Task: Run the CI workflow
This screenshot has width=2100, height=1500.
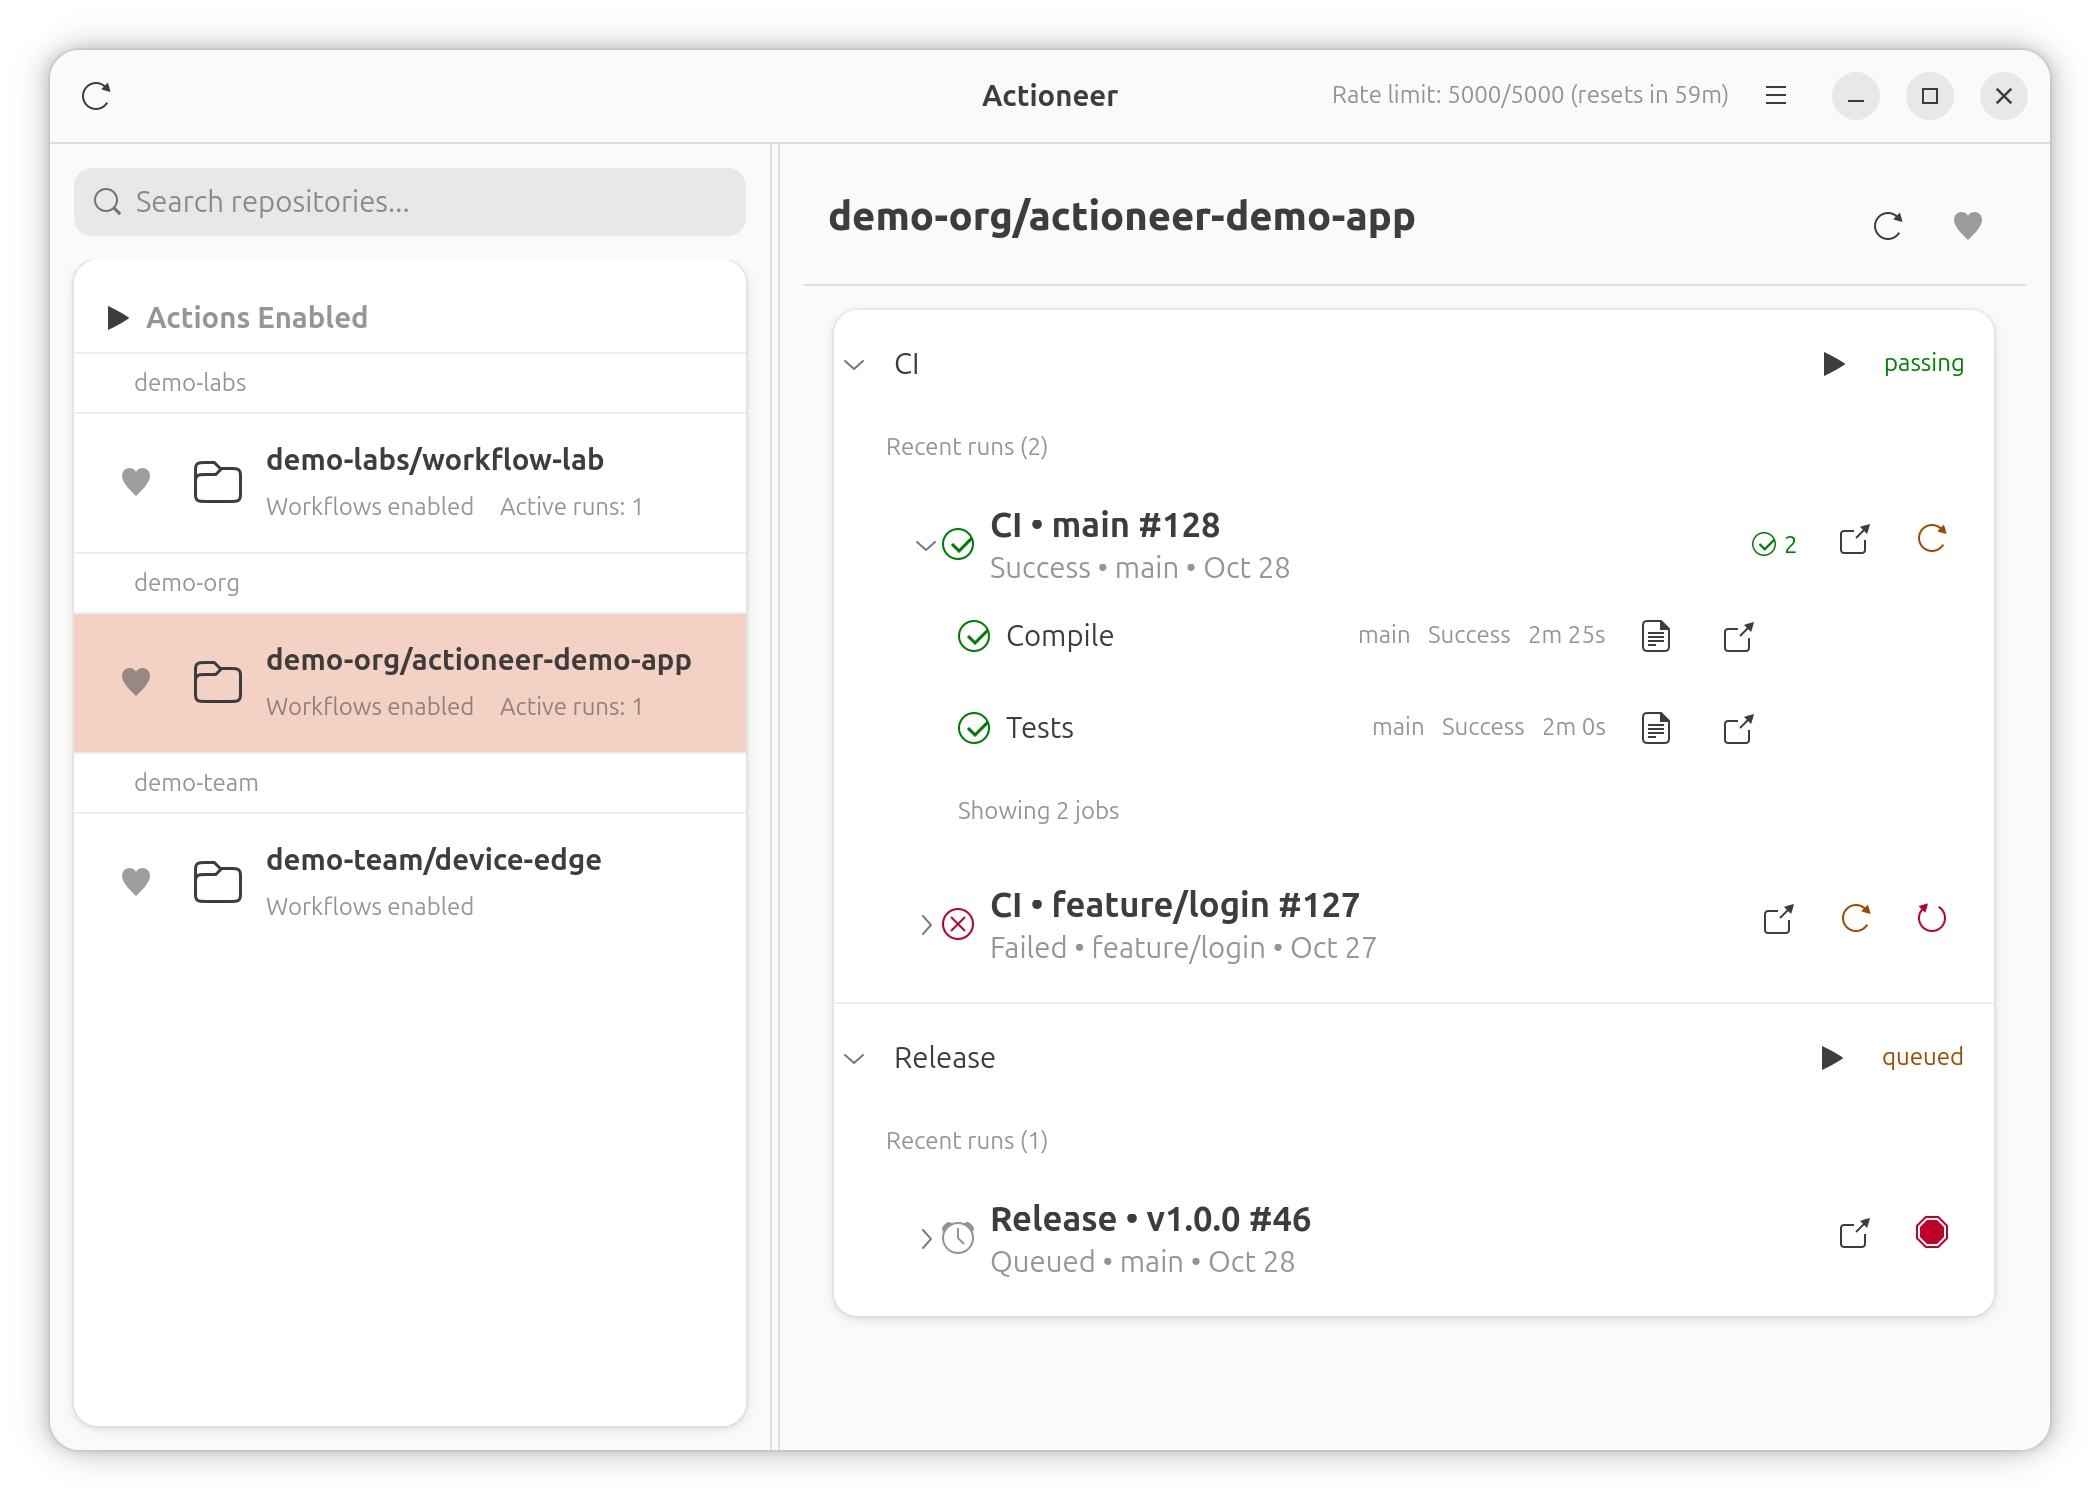Action: pos(1836,364)
